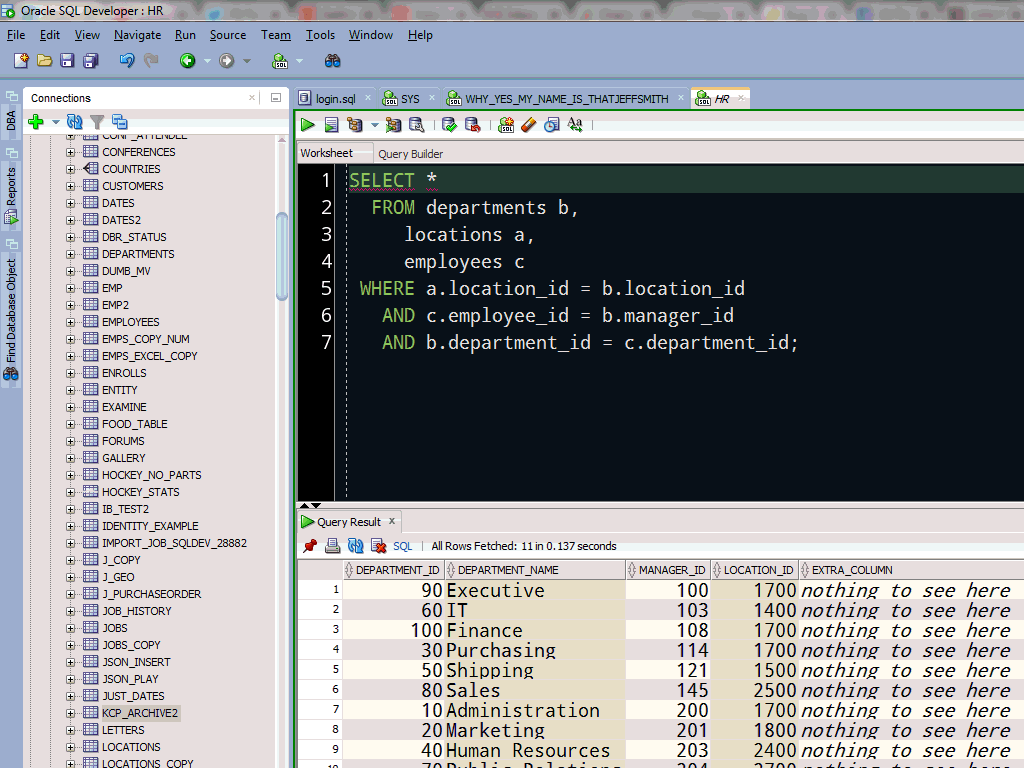
Task: Expand the EMPLOYEES table node
Action: pos(71,322)
